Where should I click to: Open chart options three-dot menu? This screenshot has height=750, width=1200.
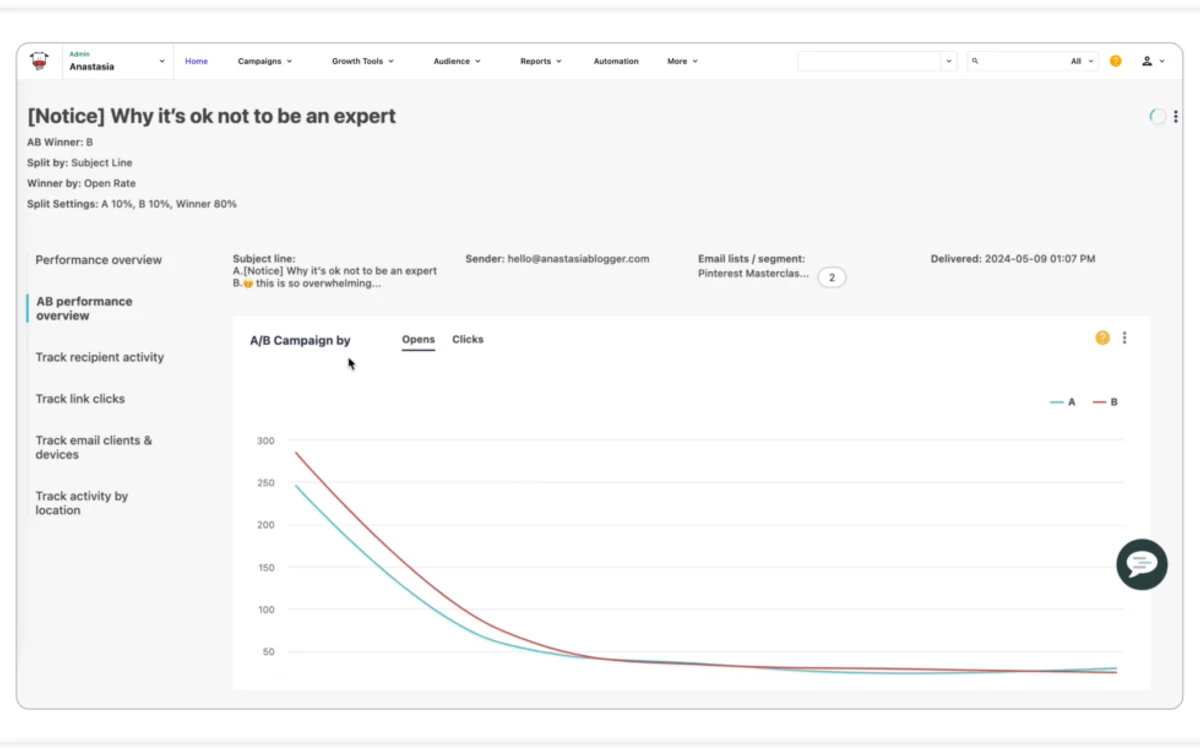(x=1124, y=338)
